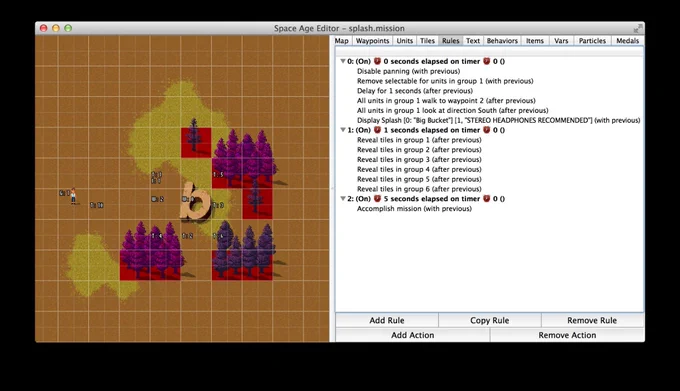Click the Remove Action button
680x391 pixels.
click(x=567, y=335)
